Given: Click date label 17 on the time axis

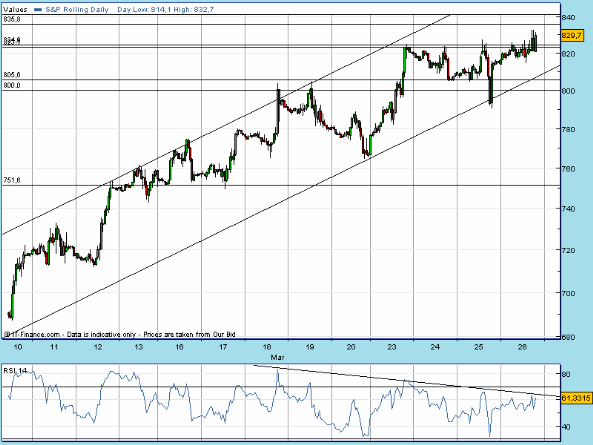Looking at the screenshot, I should pyautogui.click(x=223, y=347).
